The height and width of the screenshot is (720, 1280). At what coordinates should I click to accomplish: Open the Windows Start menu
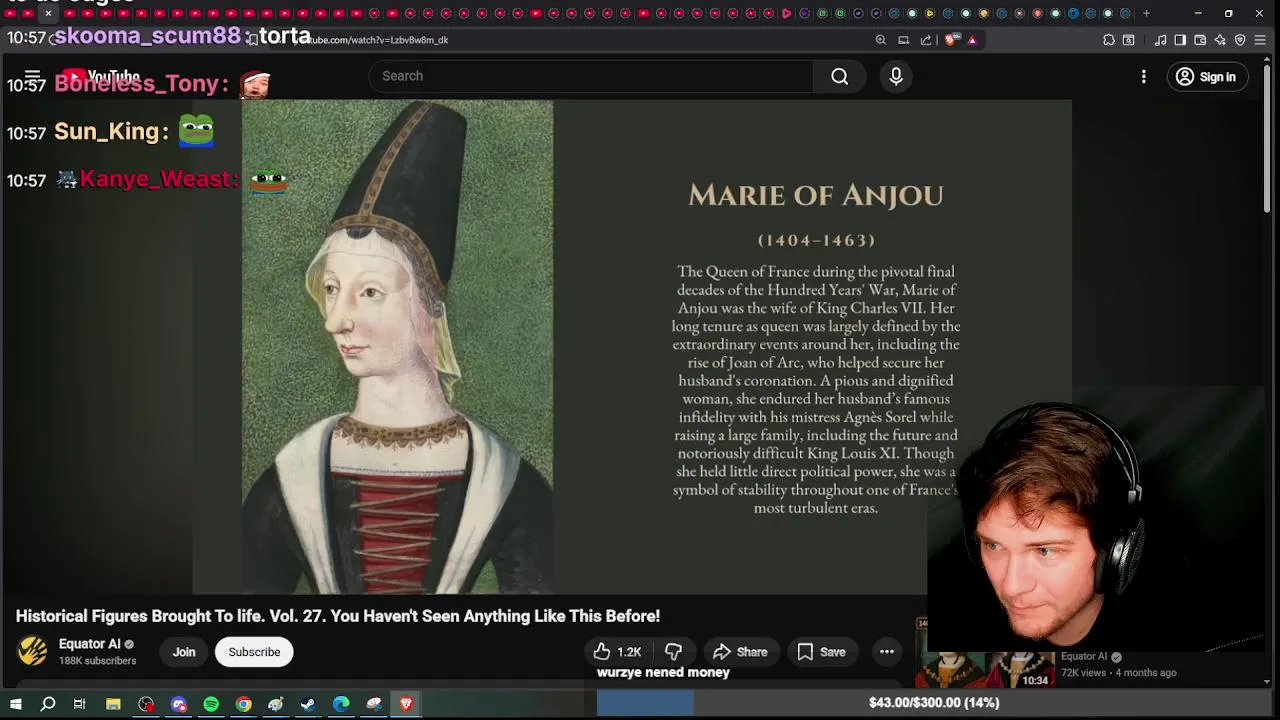pyautogui.click(x=14, y=704)
